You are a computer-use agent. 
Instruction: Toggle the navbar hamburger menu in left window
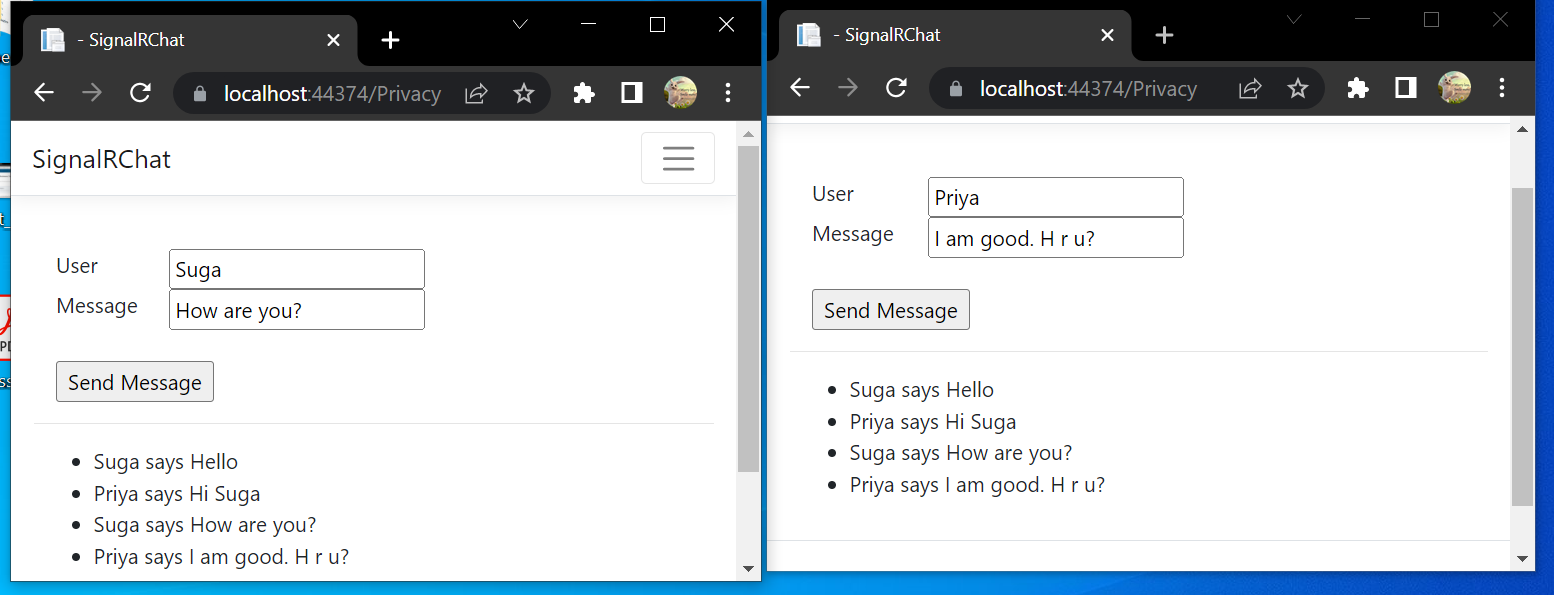pos(678,158)
